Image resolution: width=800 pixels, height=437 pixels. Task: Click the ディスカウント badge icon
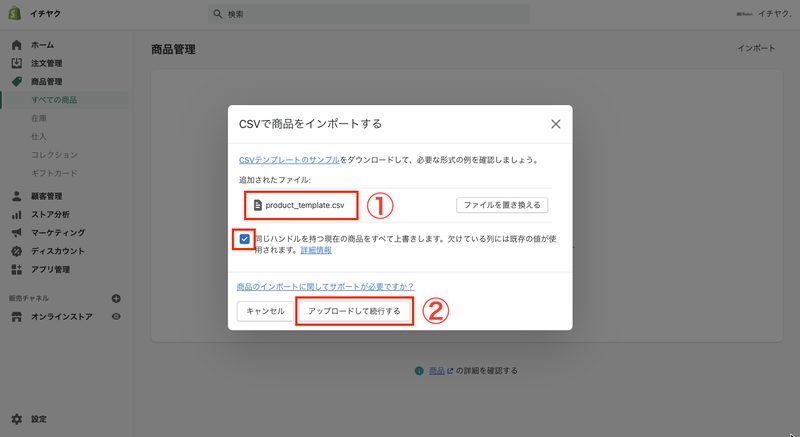(x=17, y=251)
